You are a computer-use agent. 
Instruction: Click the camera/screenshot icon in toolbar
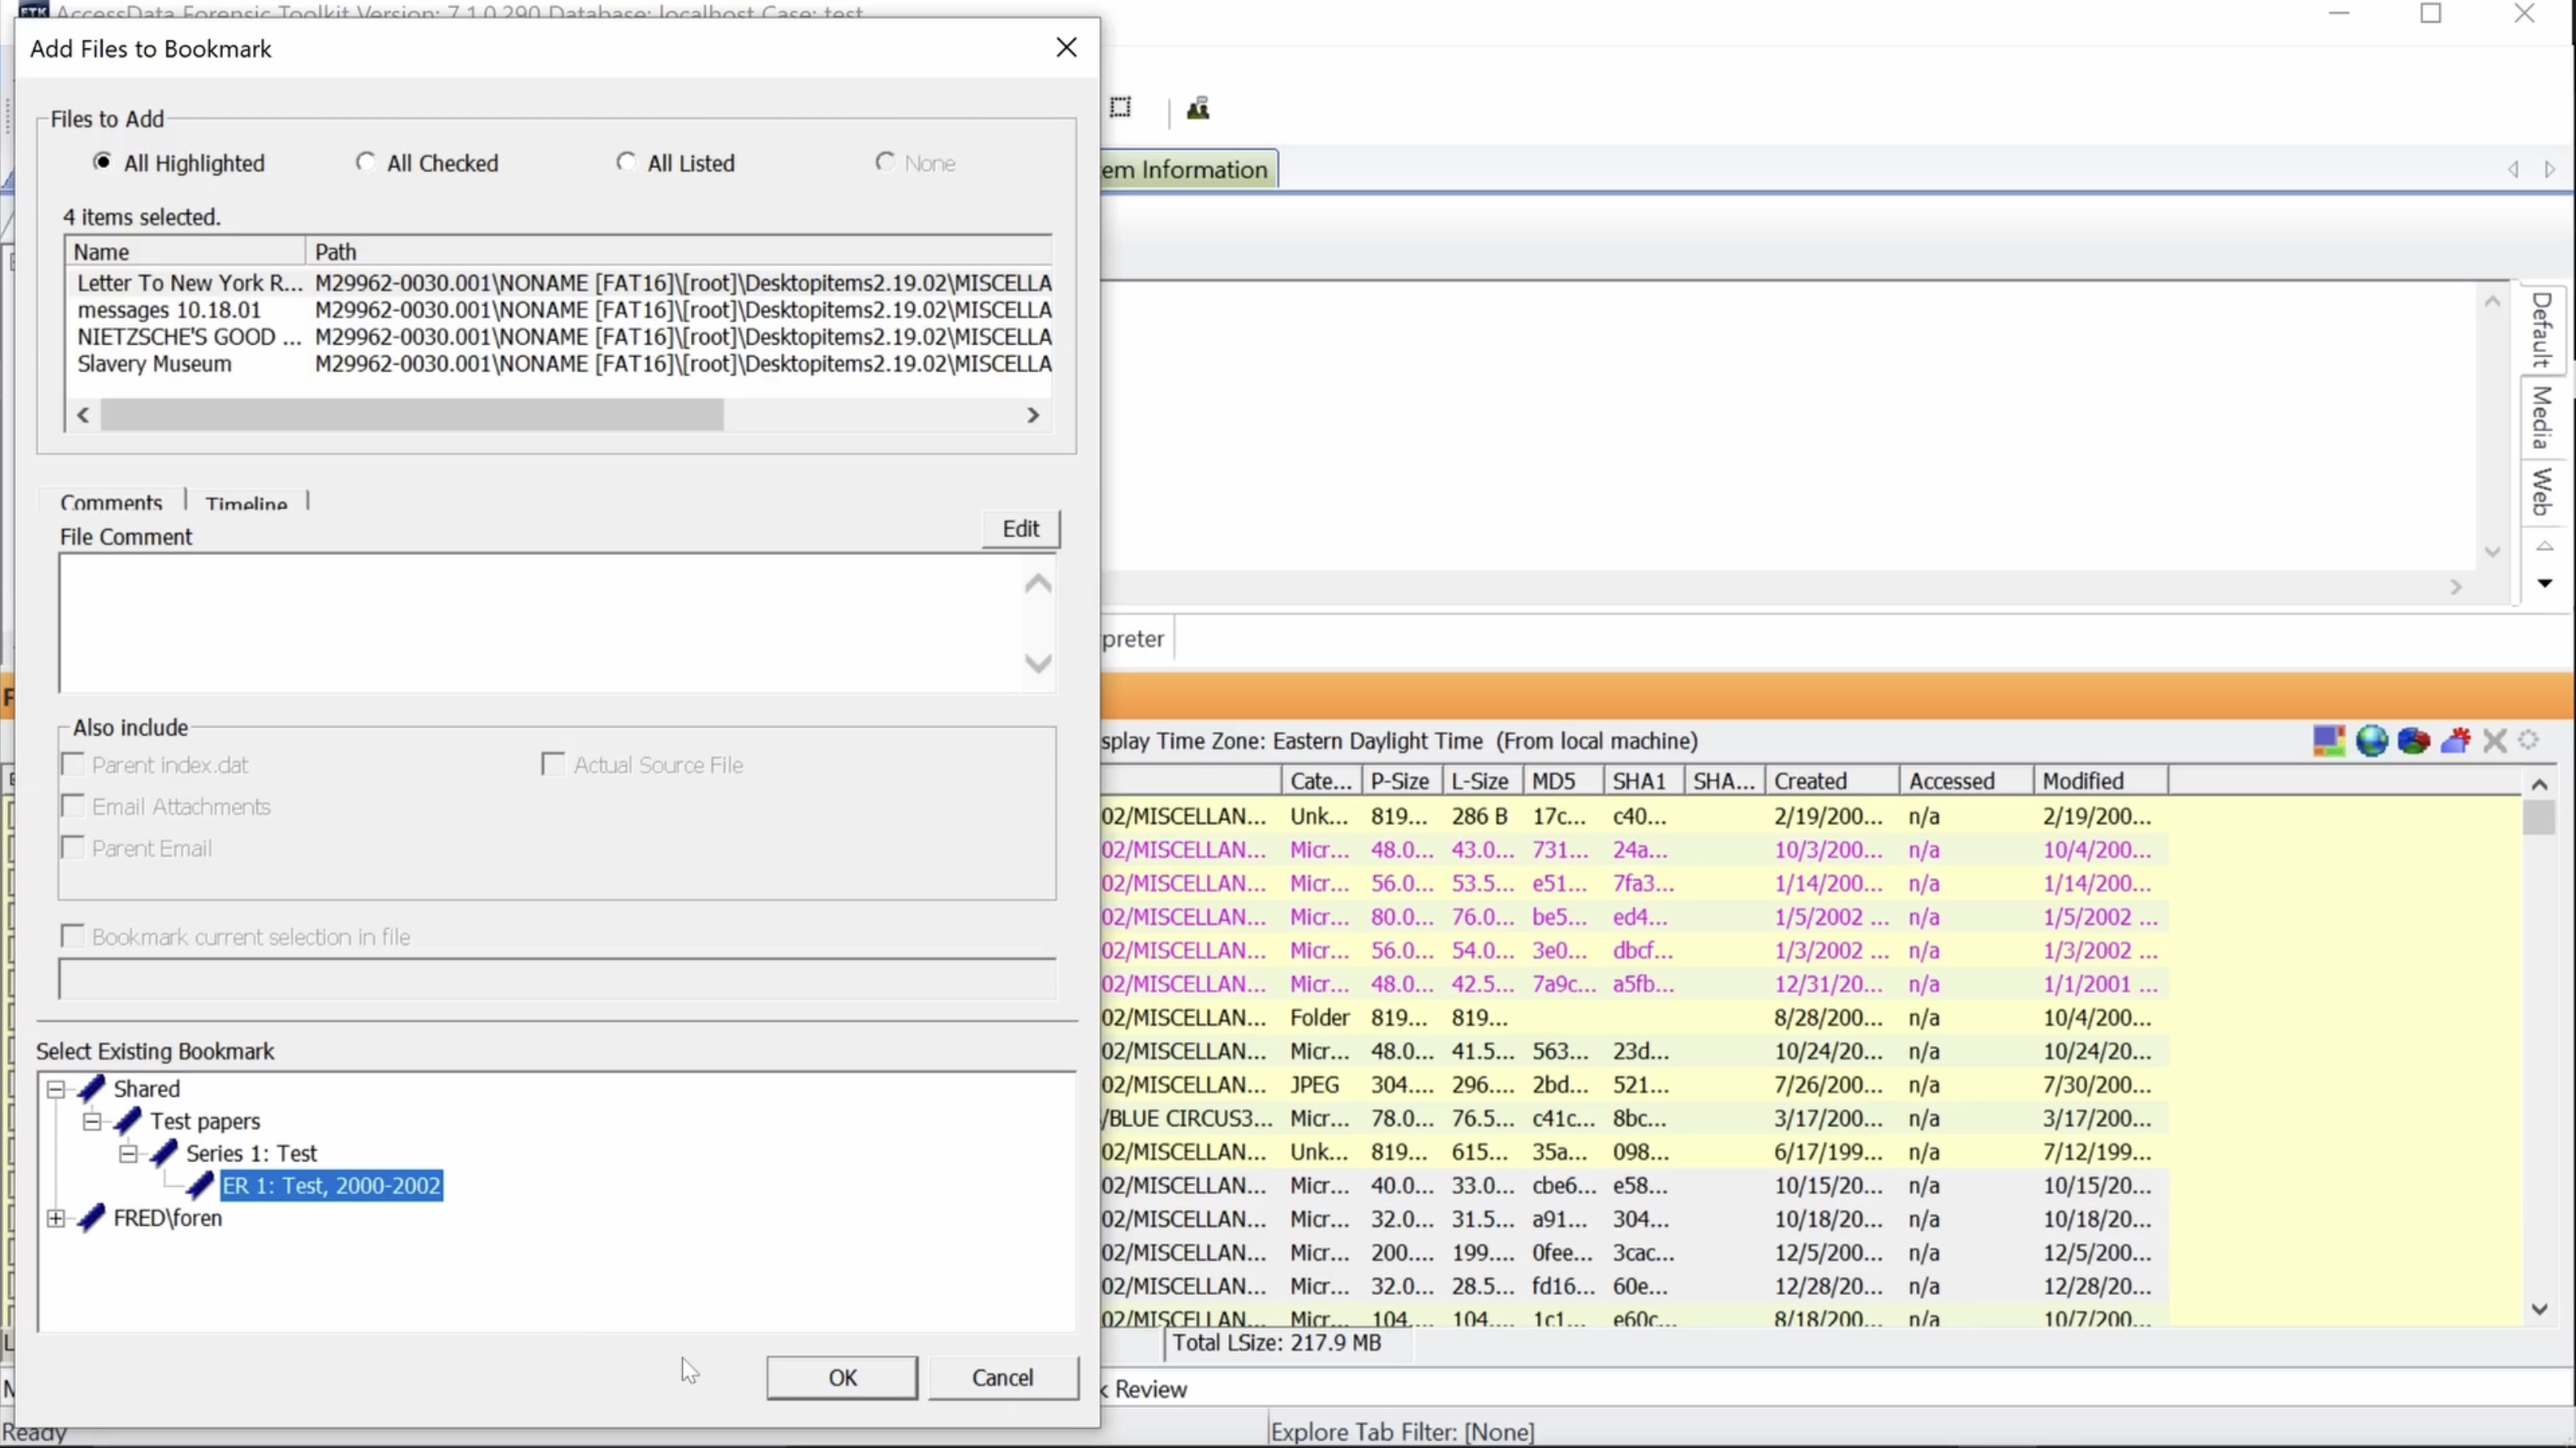pyautogui.click(x=1122, y=108)
